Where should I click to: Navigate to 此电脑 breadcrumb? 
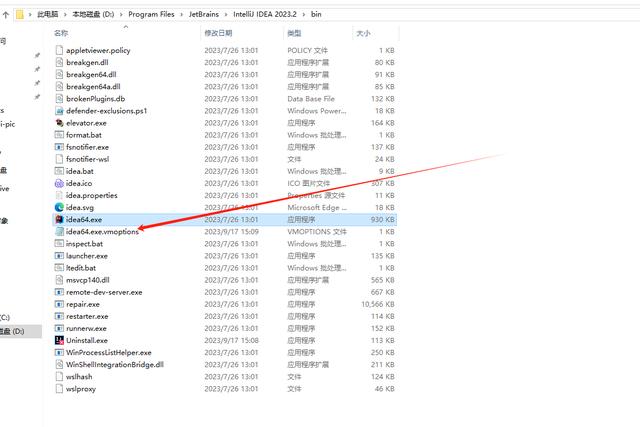click(x=48, y=14)
